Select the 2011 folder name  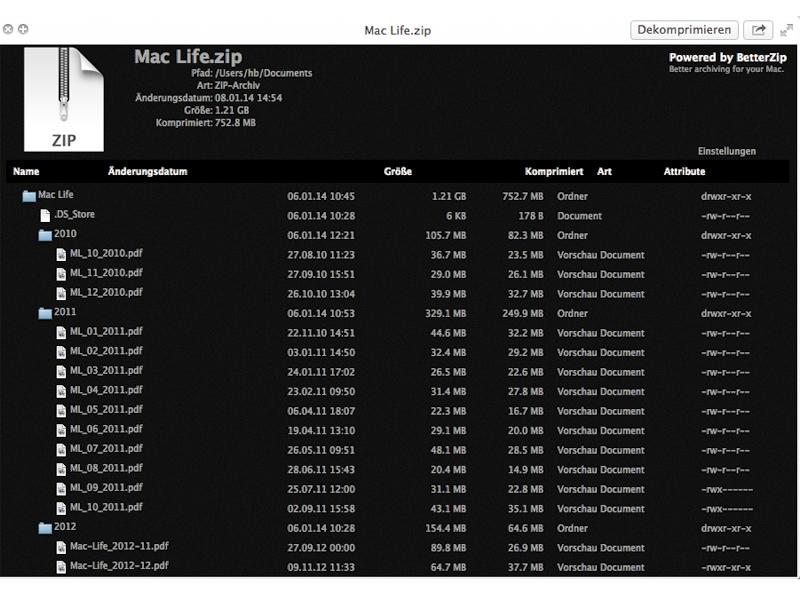click(65, 312)
